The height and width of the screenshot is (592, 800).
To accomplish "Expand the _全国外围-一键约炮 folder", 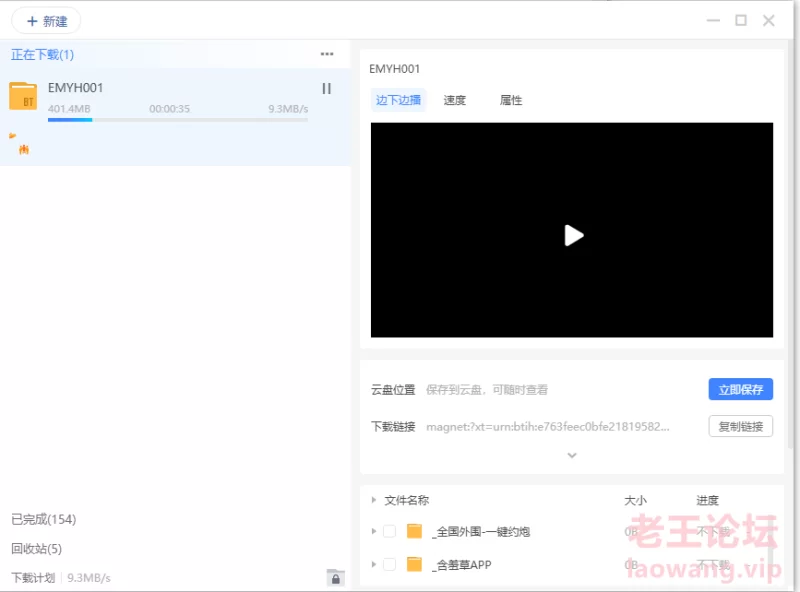I will tap(373, 531).
